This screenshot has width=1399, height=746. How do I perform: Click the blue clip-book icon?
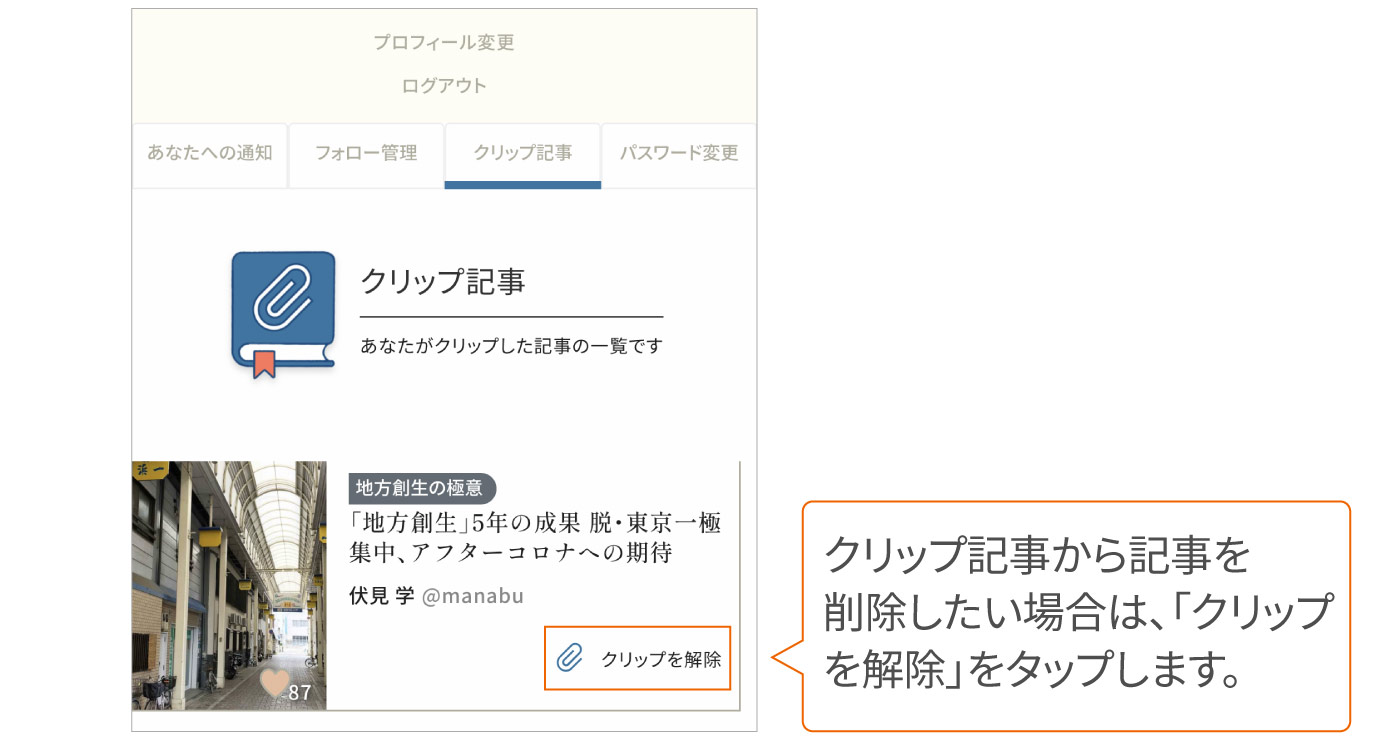pos(283,314)
